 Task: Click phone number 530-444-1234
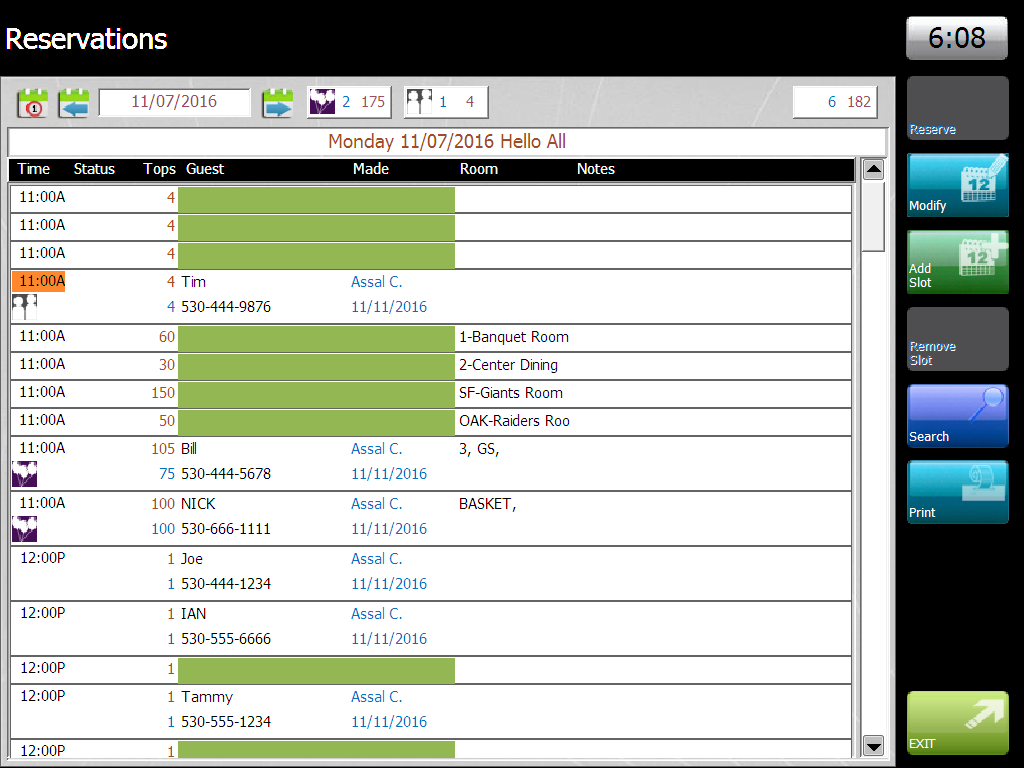(x=226, y=584)
